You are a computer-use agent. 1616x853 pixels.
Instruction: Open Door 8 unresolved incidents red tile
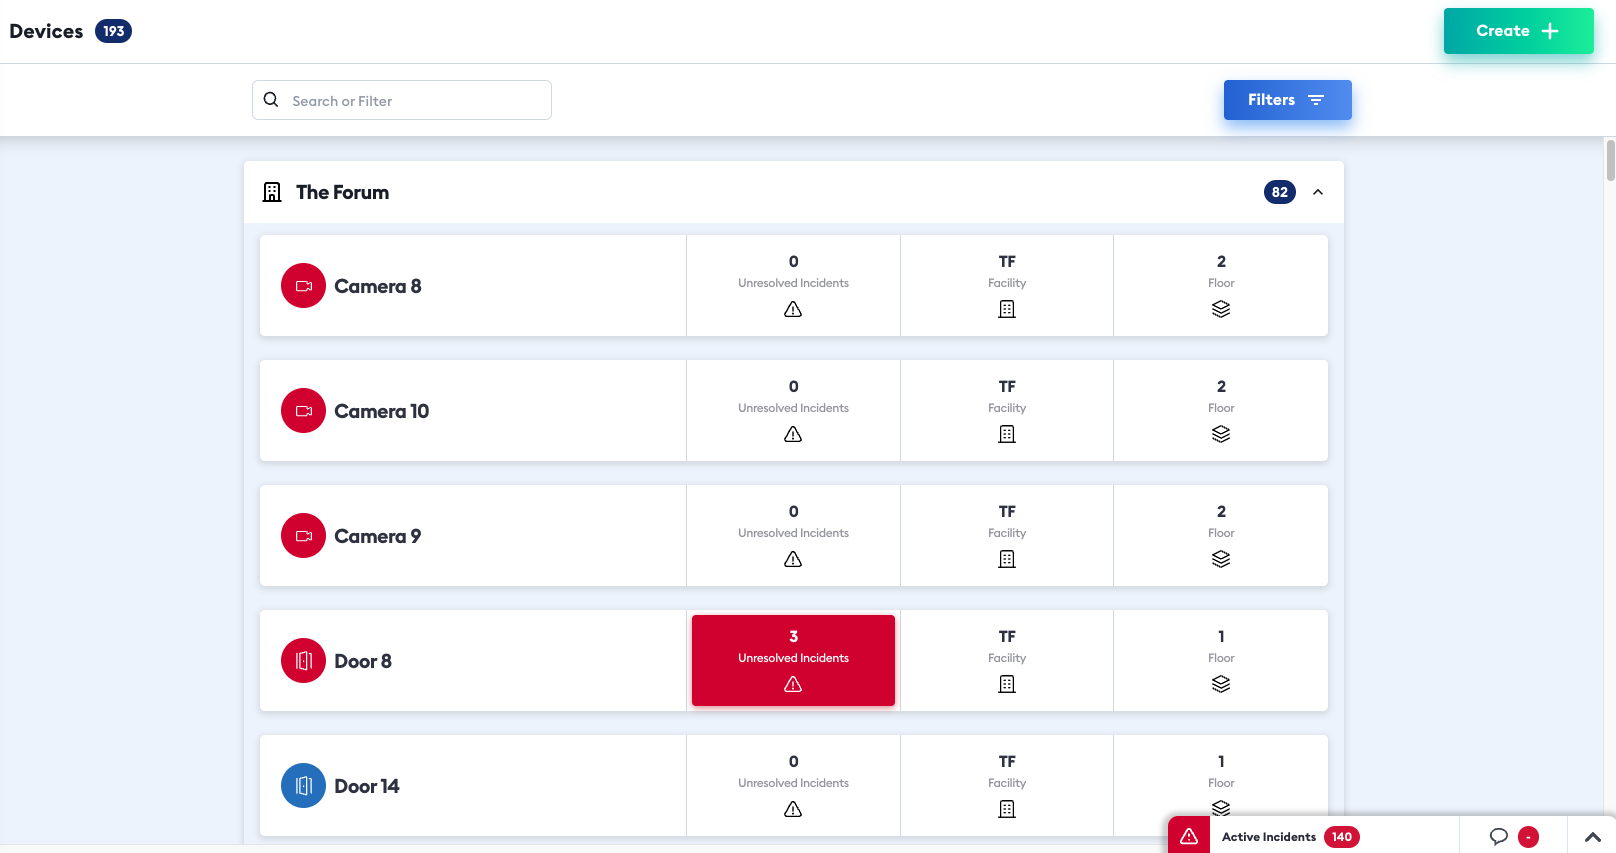793,661
